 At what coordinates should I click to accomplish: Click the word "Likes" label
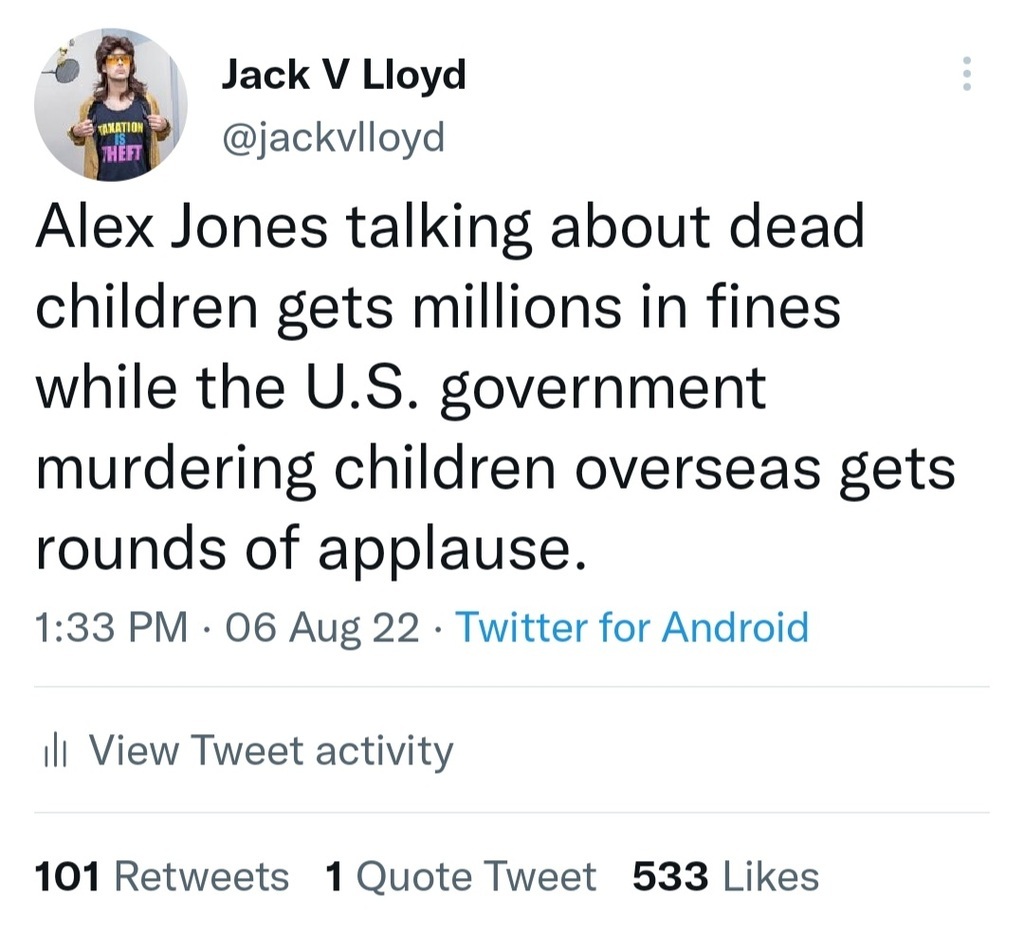770,876
